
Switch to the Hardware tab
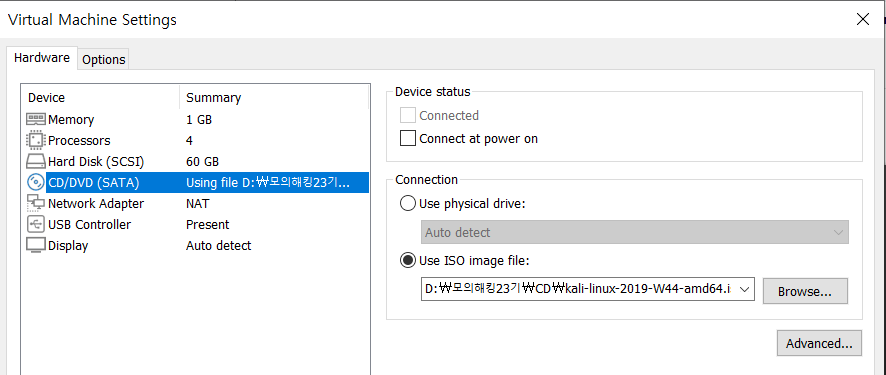(42, 58)
